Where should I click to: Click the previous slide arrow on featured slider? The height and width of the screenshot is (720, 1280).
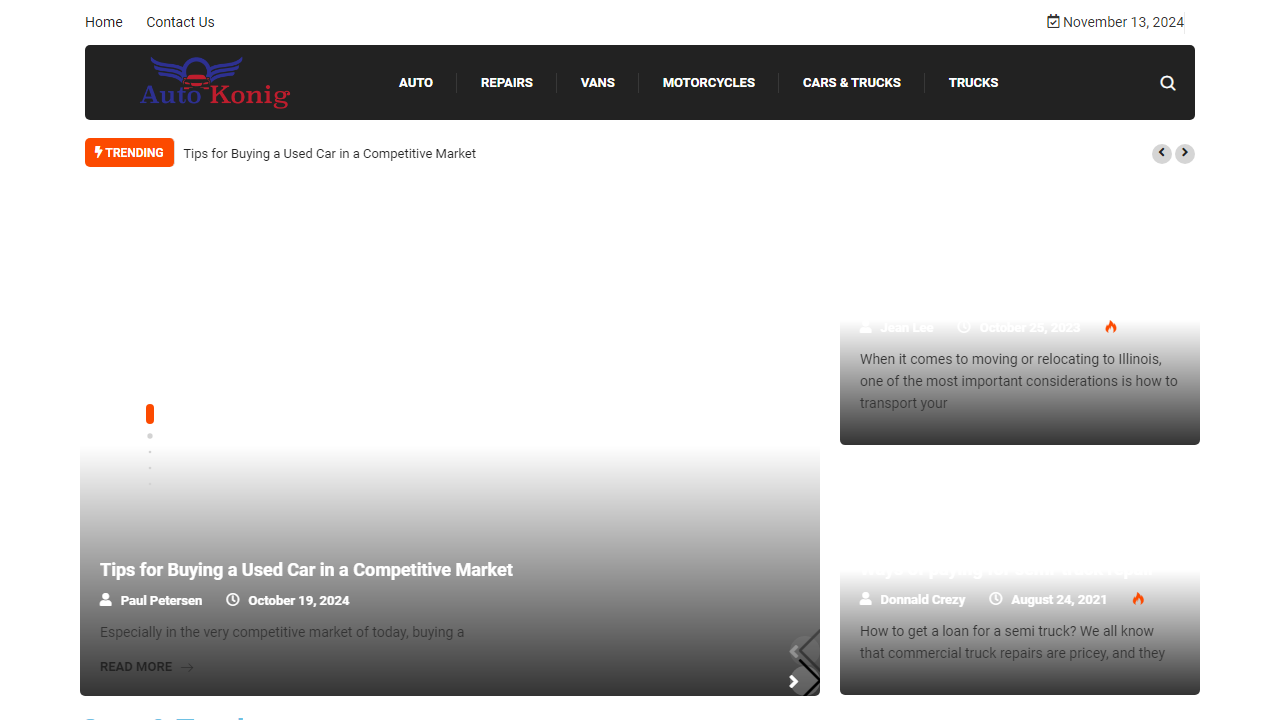point(795,651)
